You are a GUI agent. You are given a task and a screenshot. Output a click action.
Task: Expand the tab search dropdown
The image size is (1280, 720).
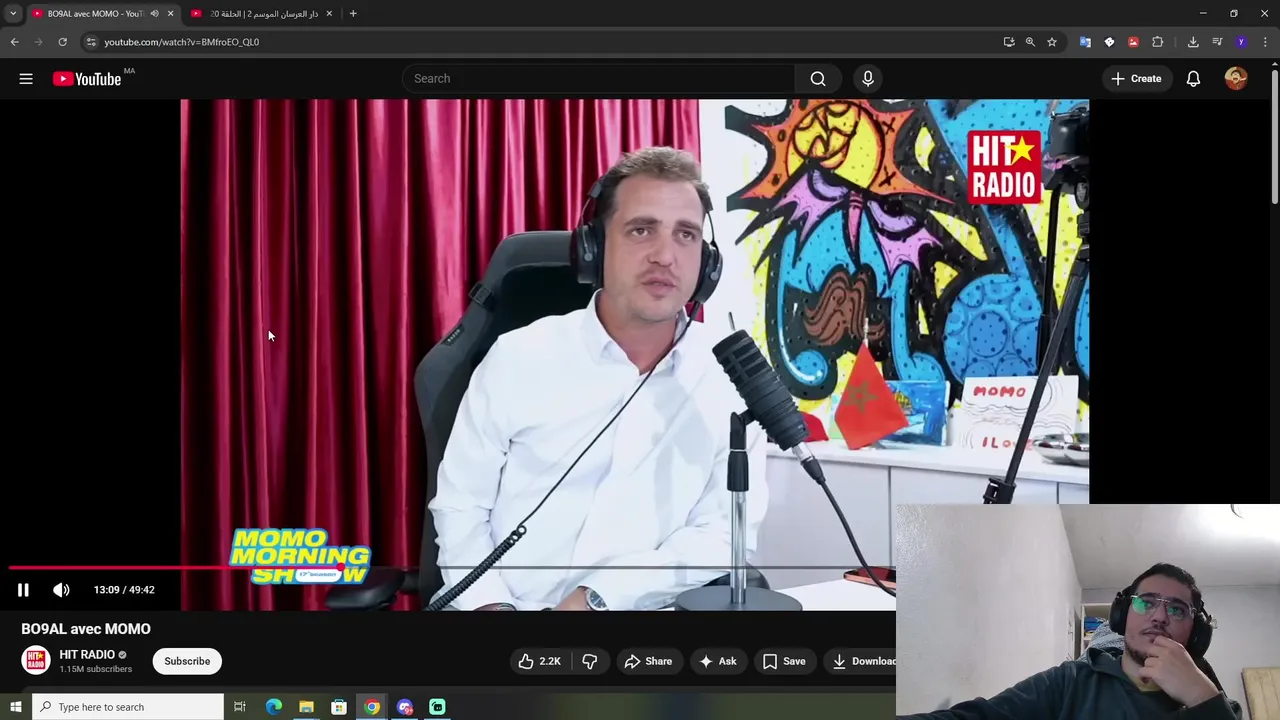(12, 14)
